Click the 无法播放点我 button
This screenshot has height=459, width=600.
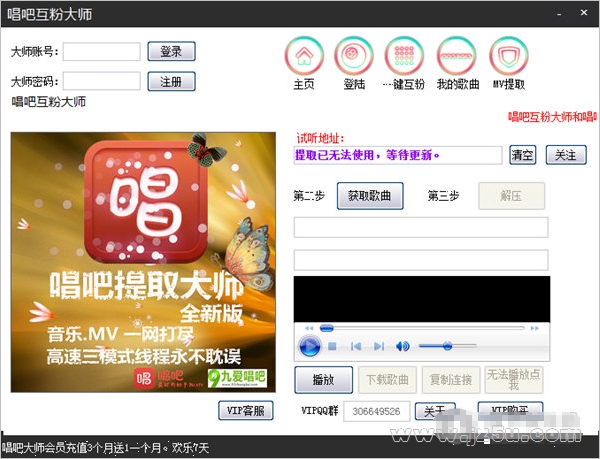coord(514,380)
